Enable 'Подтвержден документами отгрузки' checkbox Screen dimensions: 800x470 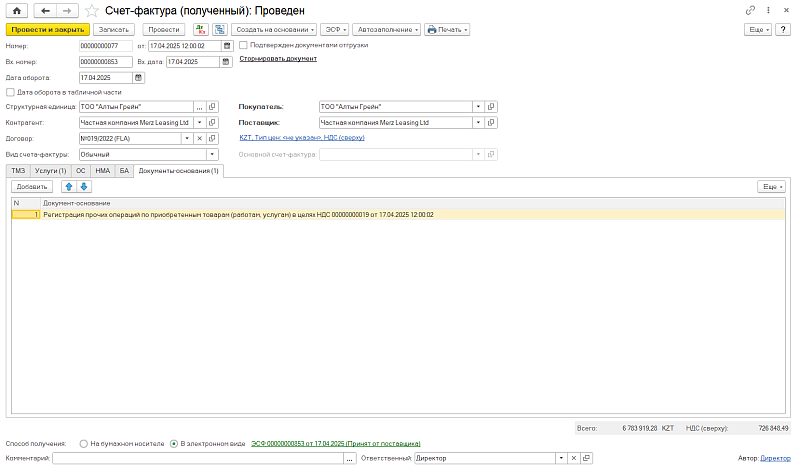pos(243,45)
